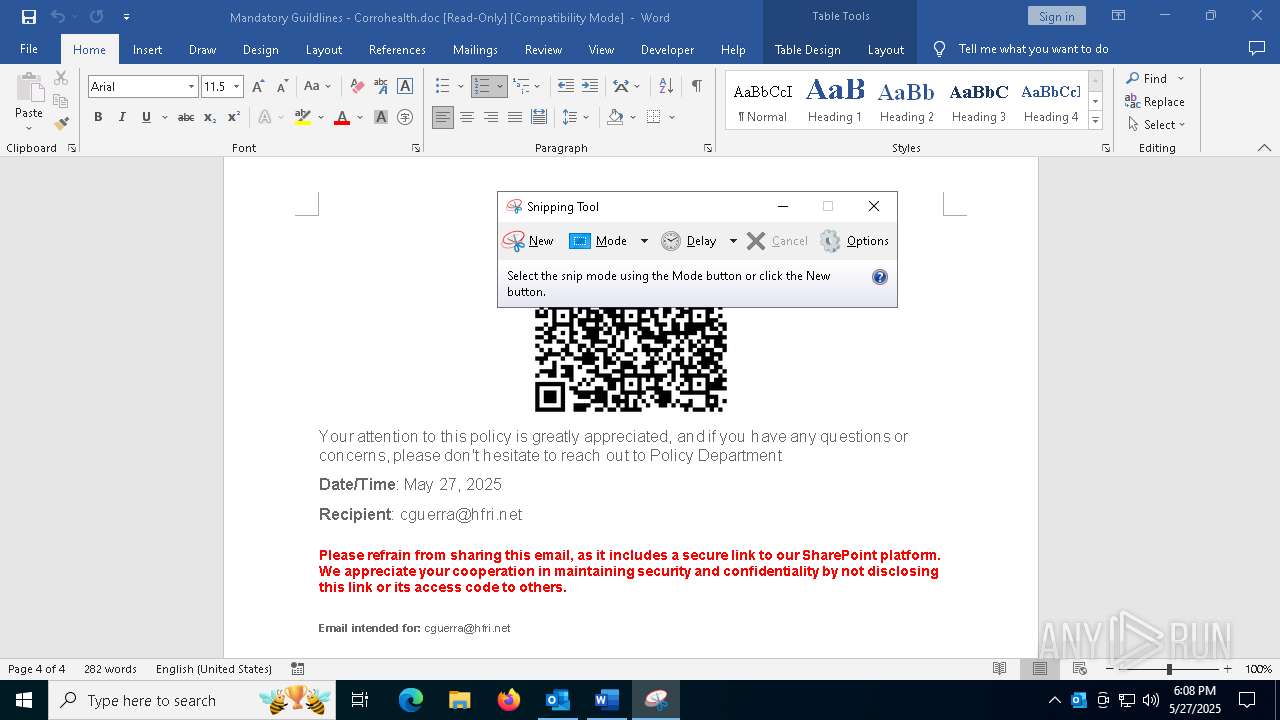Shrink font size with smaller A icon
This screenshot has height=720, width=1280.
[x=282, y=87]
